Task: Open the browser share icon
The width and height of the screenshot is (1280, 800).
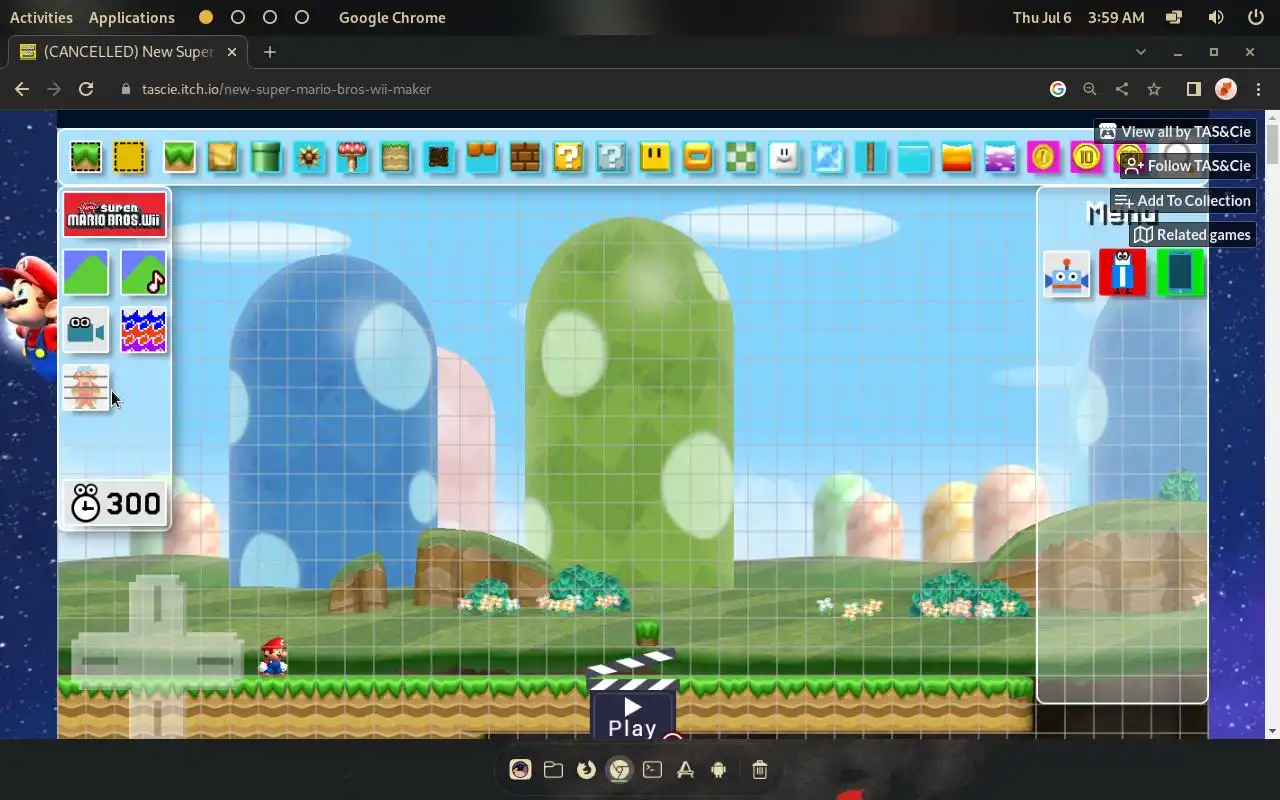Action: pyautogui.click(x=1122, y=89)
